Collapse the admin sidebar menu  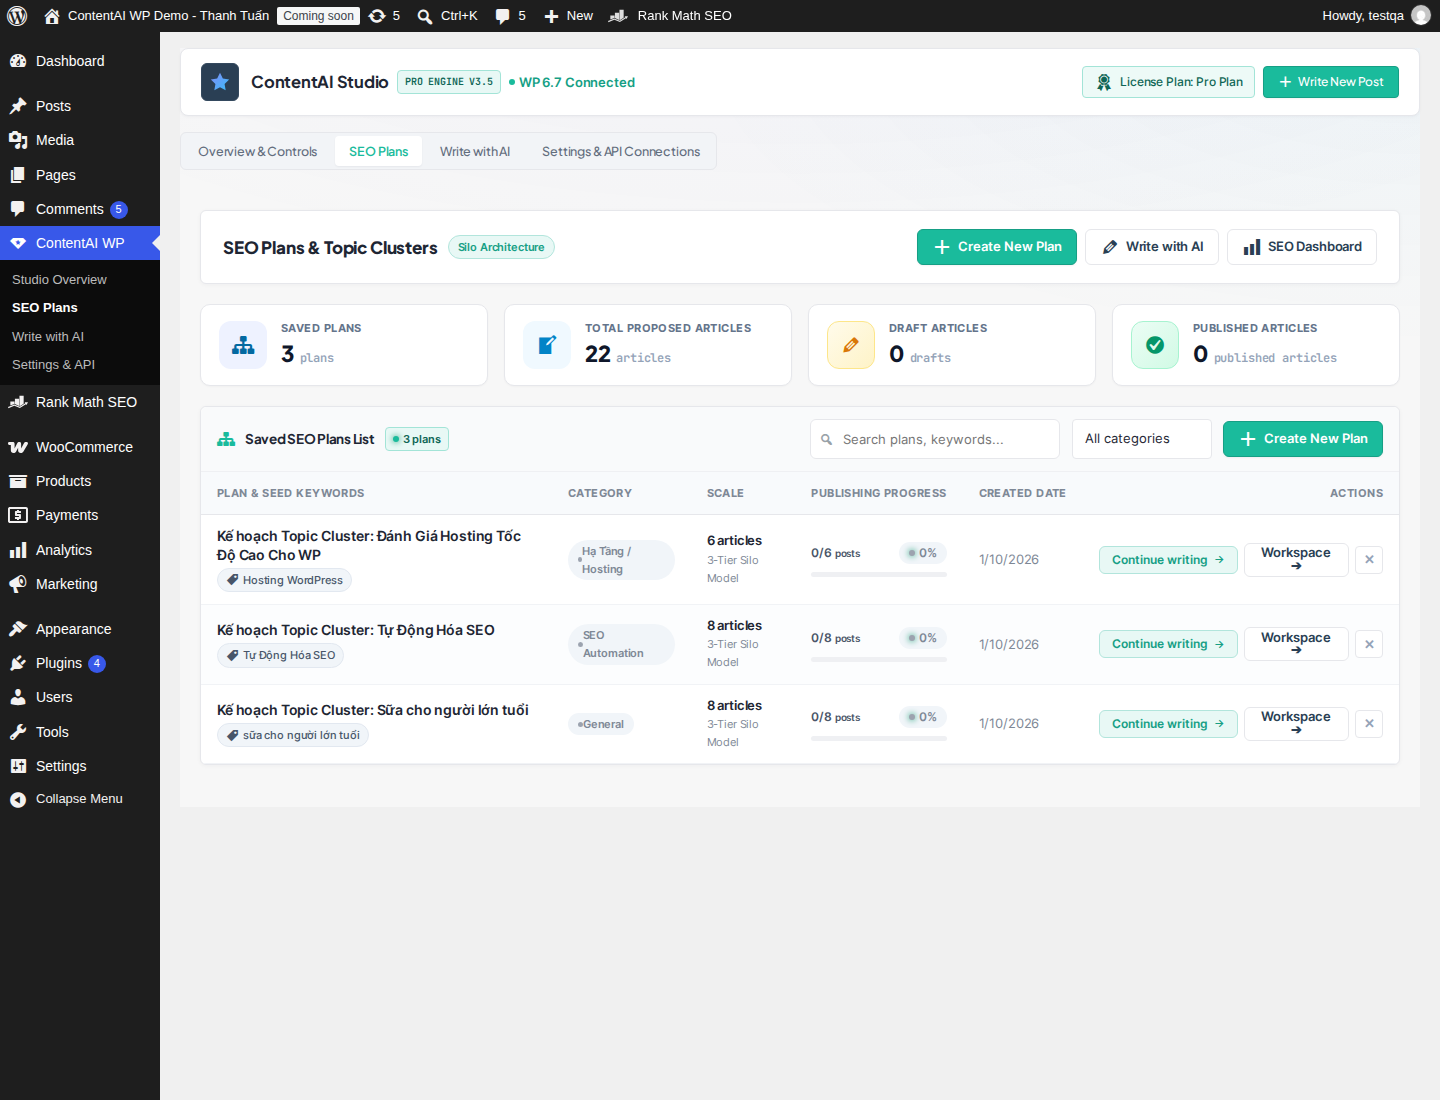point(80,799)
